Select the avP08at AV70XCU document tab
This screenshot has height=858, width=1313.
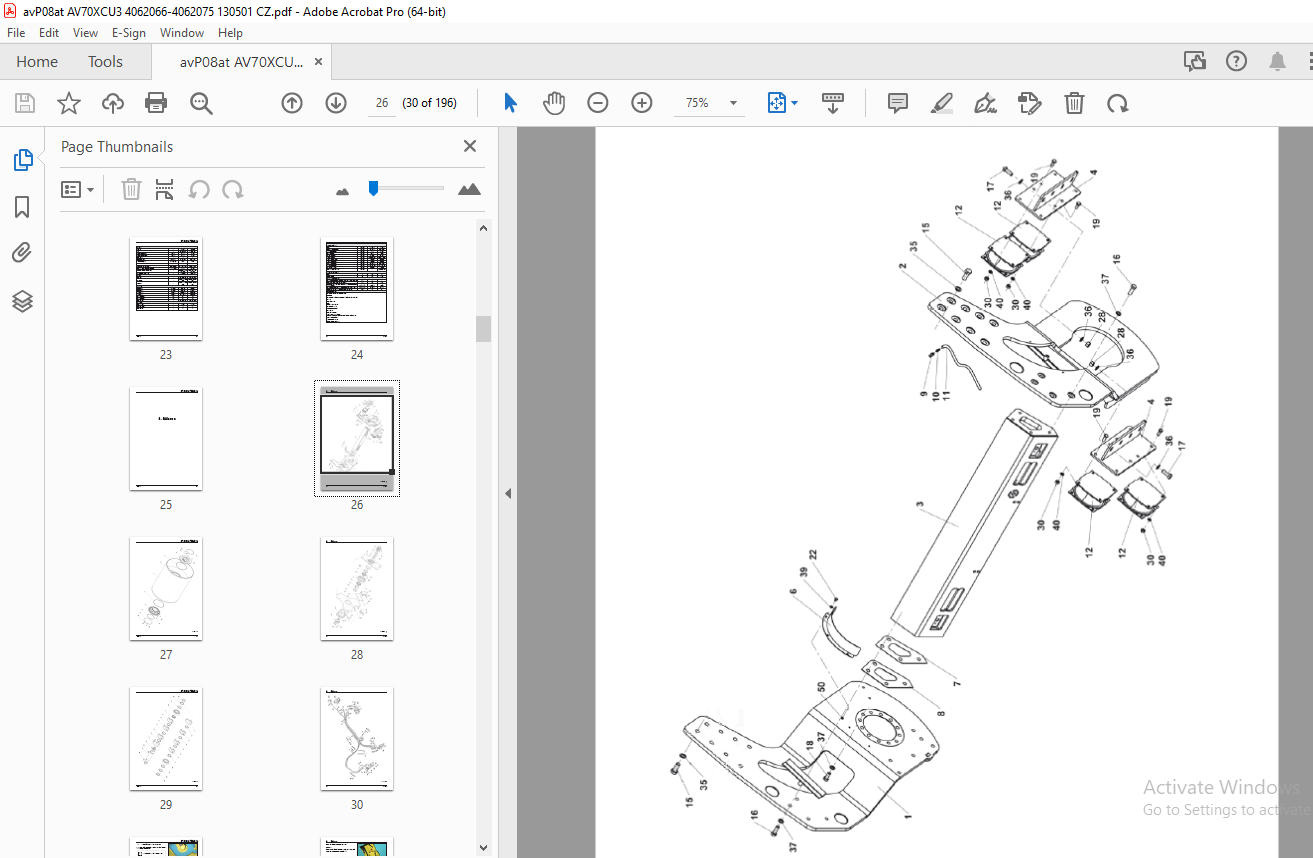(x=241, y=62)
